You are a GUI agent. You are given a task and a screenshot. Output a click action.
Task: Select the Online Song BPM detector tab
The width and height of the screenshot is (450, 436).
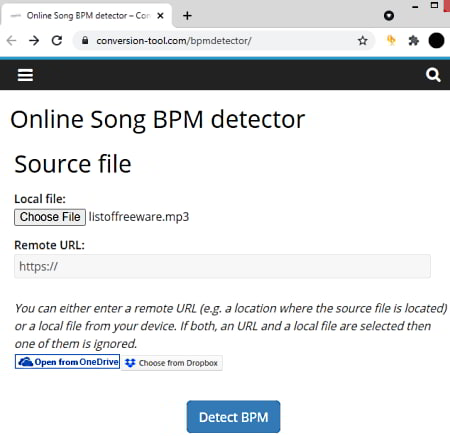pos(87,16)
